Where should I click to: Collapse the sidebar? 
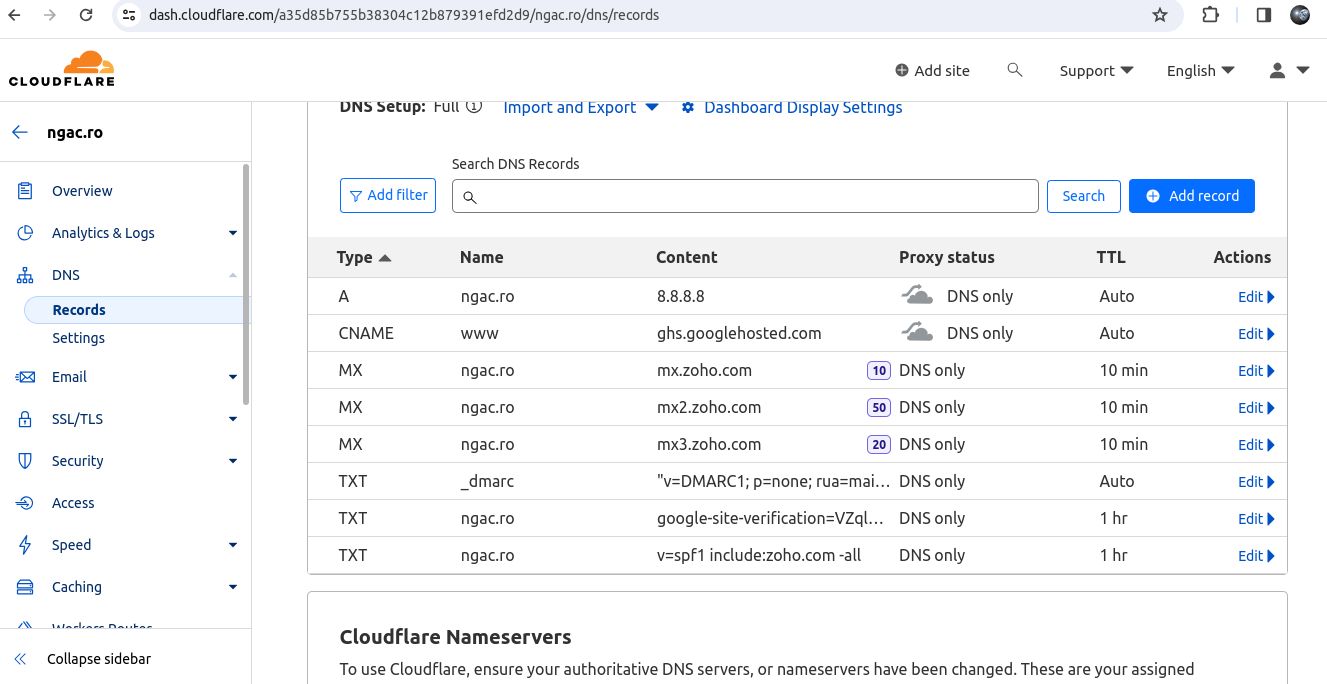tap(98, 659)
